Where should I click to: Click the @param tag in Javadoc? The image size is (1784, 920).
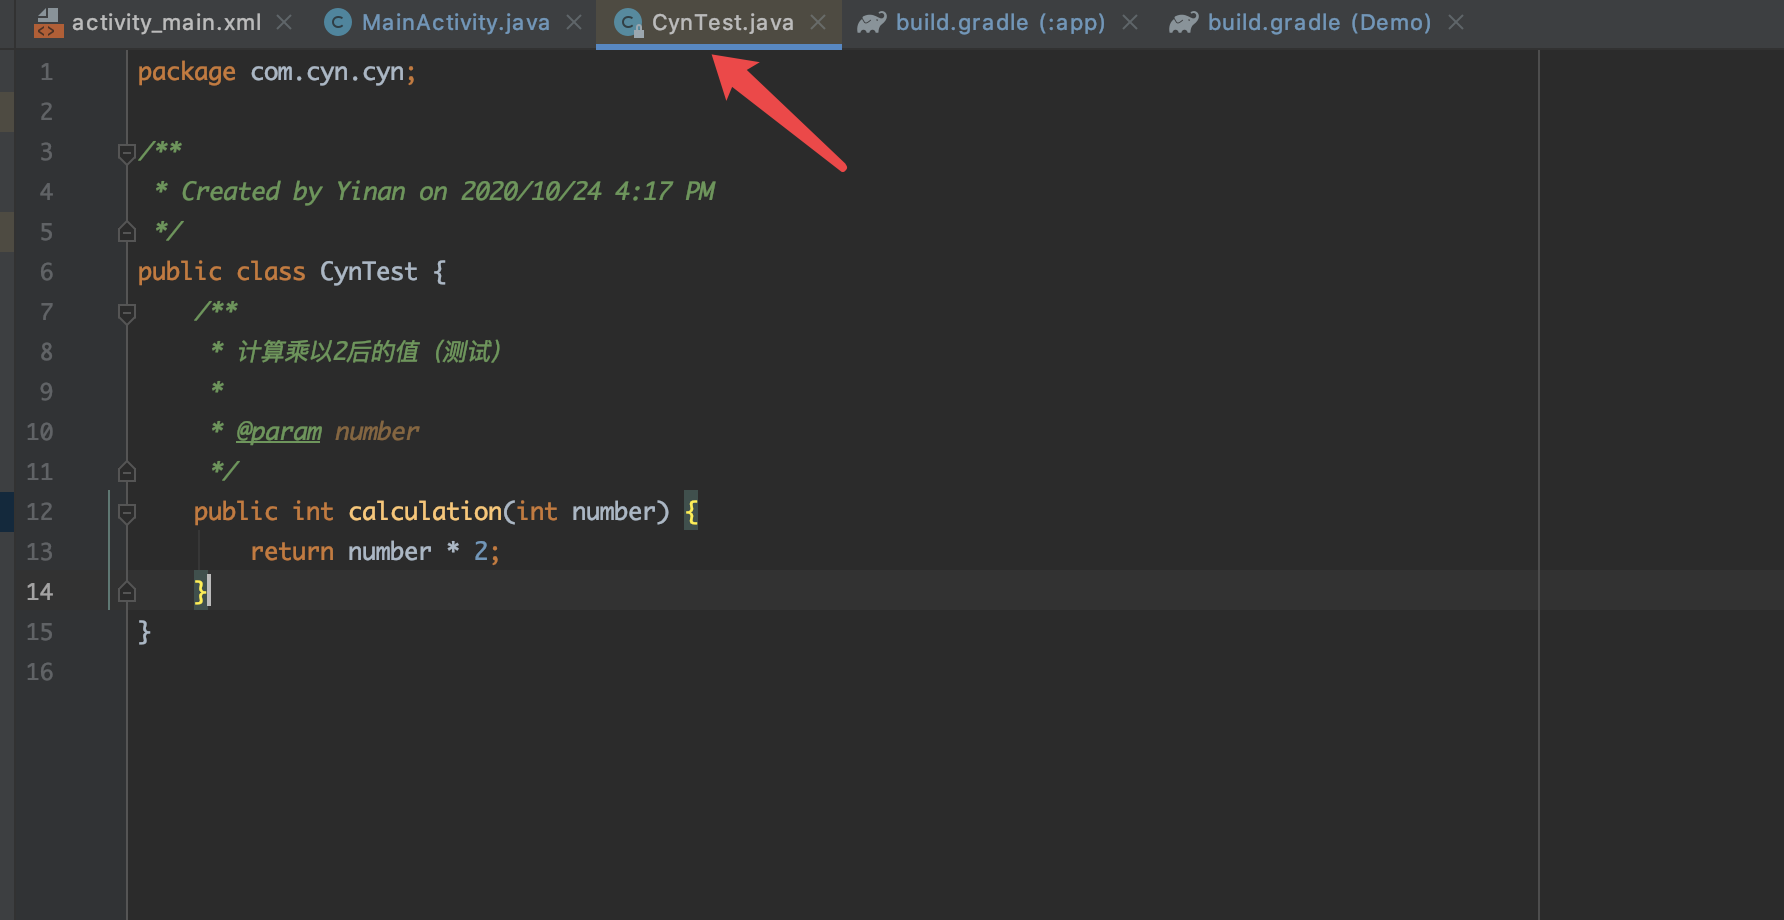tap(279, 431)
